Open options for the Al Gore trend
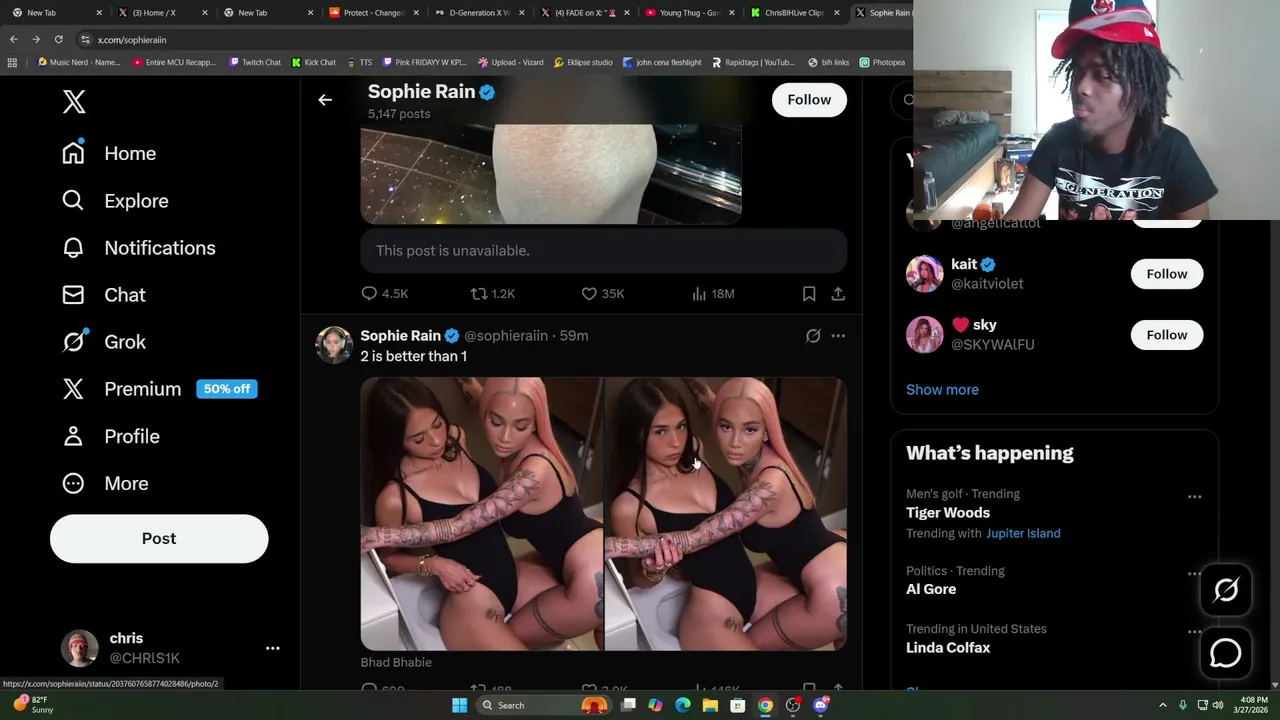This screenshot has width=1280, height=720. tap(1194, 574)
